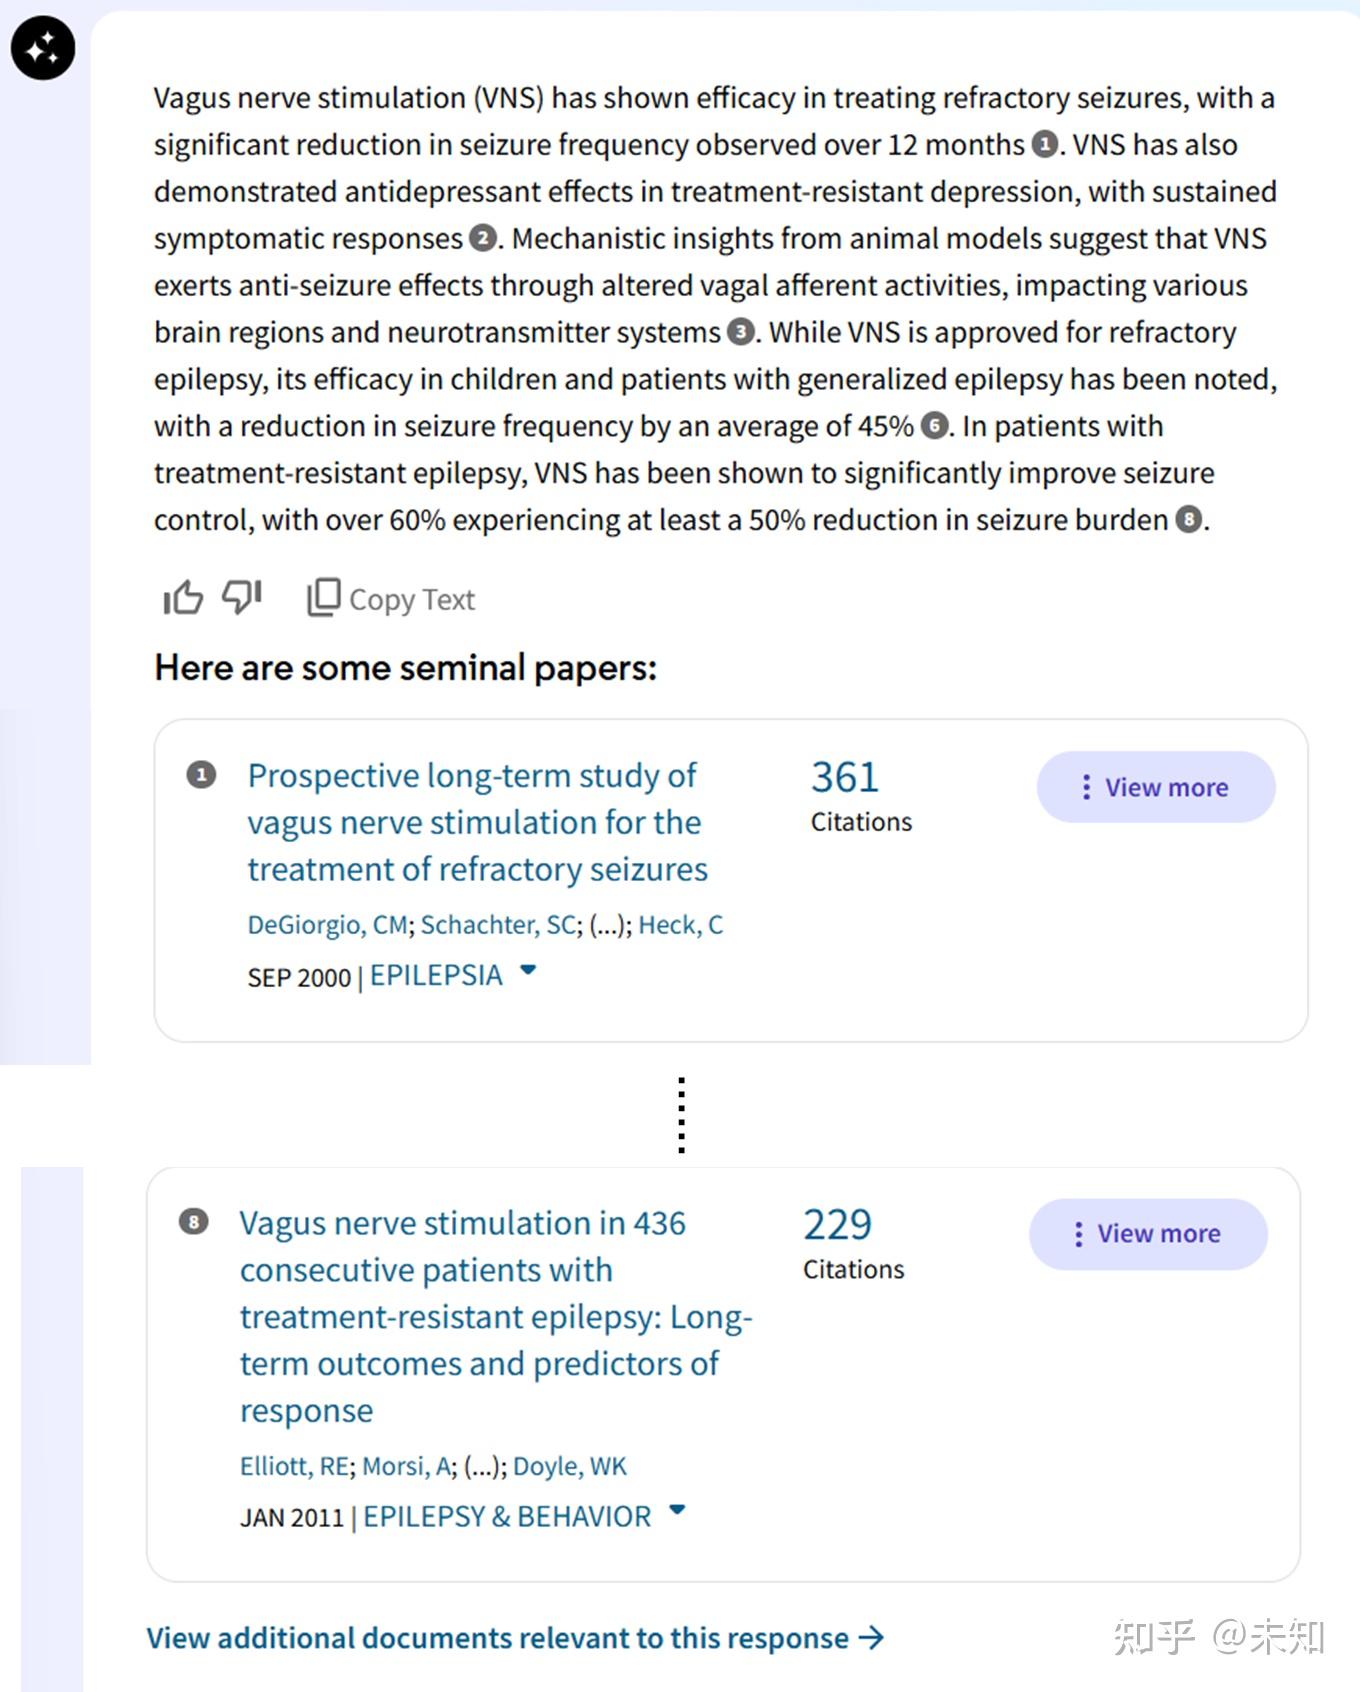The height and width of the screenshot is (1692, 1360).
Task: Open the 436 consecutive patients paper title
Action: point(495,1316)
